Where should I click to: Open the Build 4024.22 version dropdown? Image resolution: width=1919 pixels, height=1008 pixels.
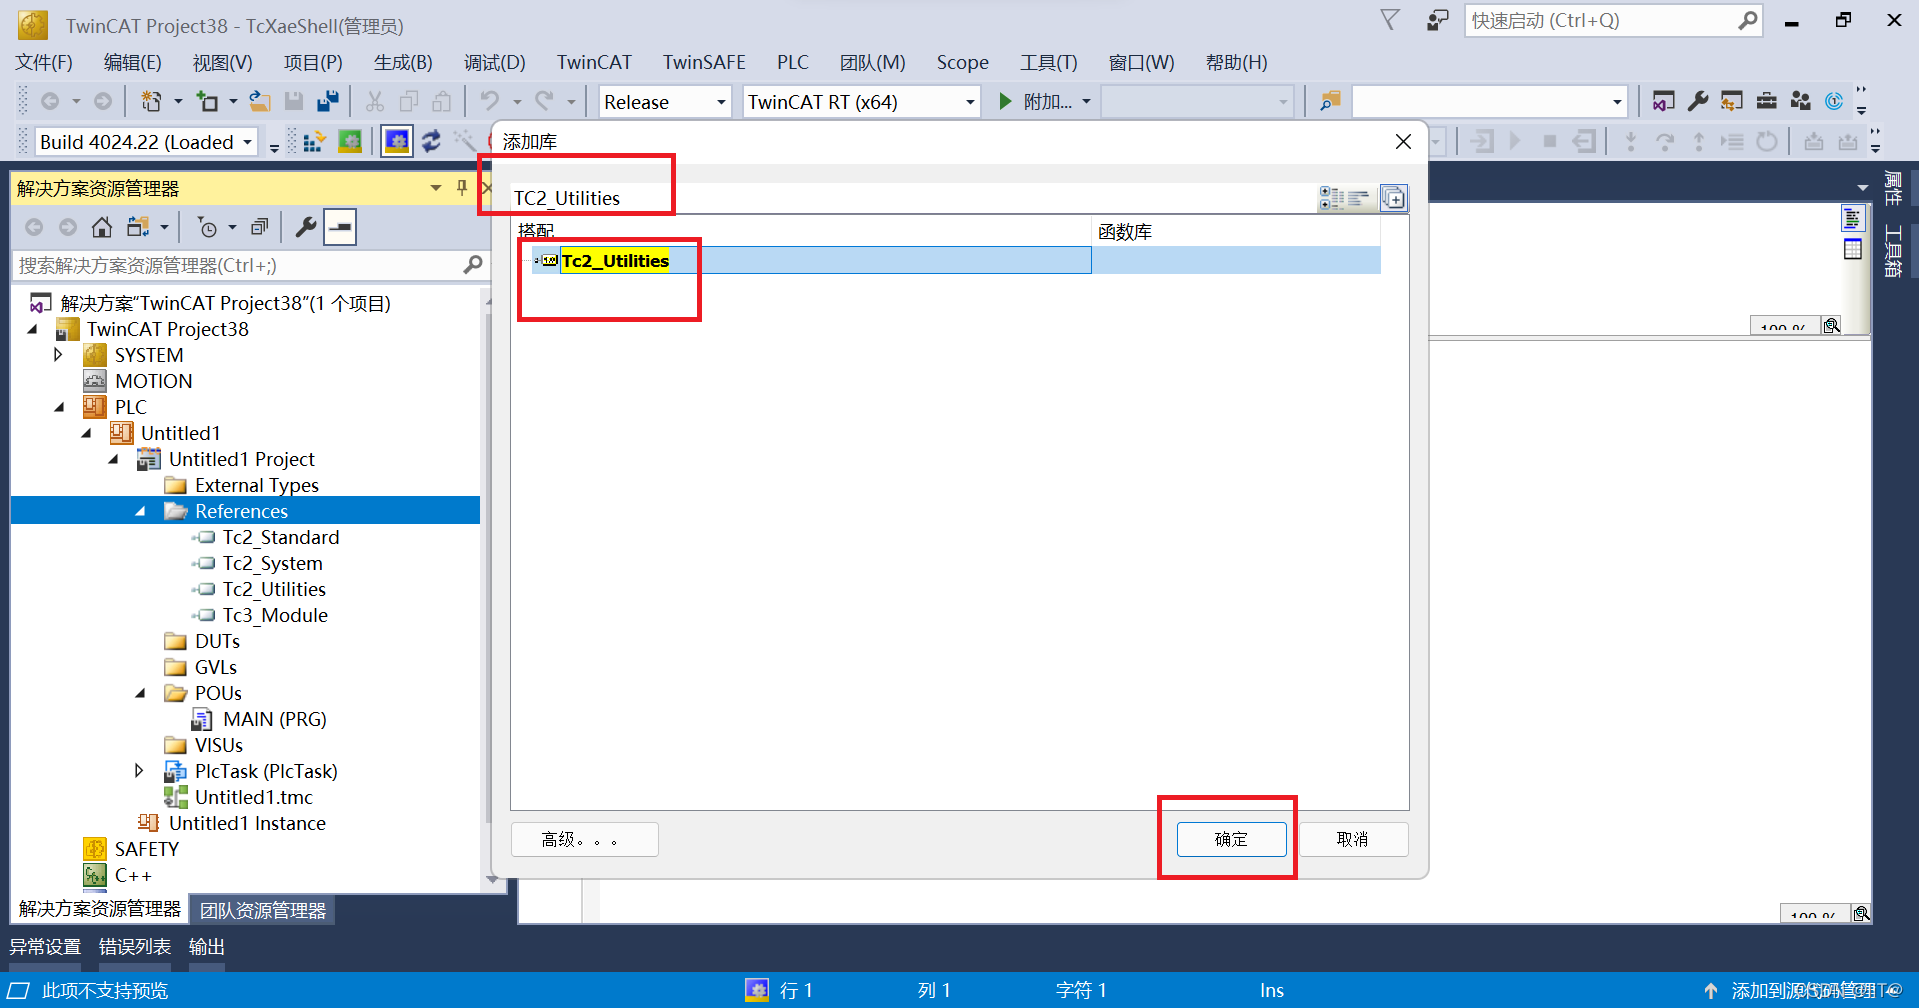click(247, 142)
